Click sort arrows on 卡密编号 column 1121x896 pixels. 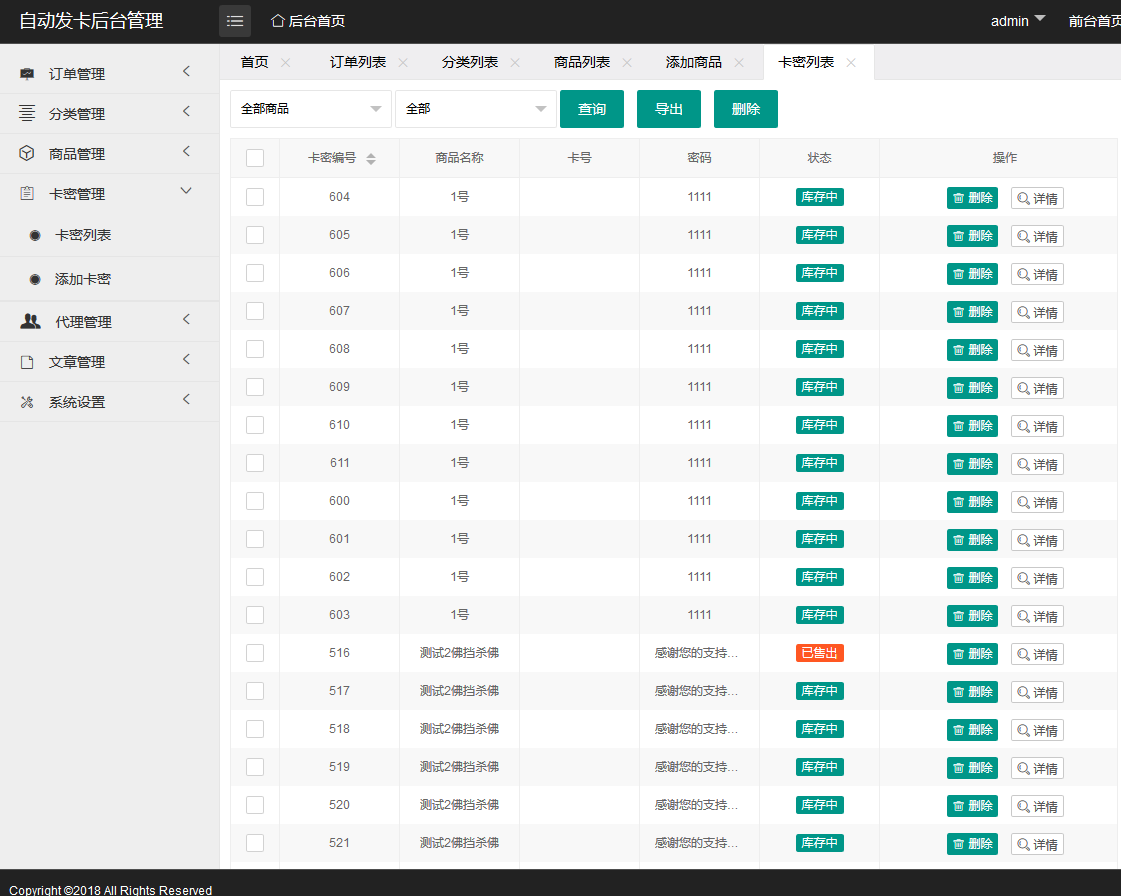click(x=371, y=159)
